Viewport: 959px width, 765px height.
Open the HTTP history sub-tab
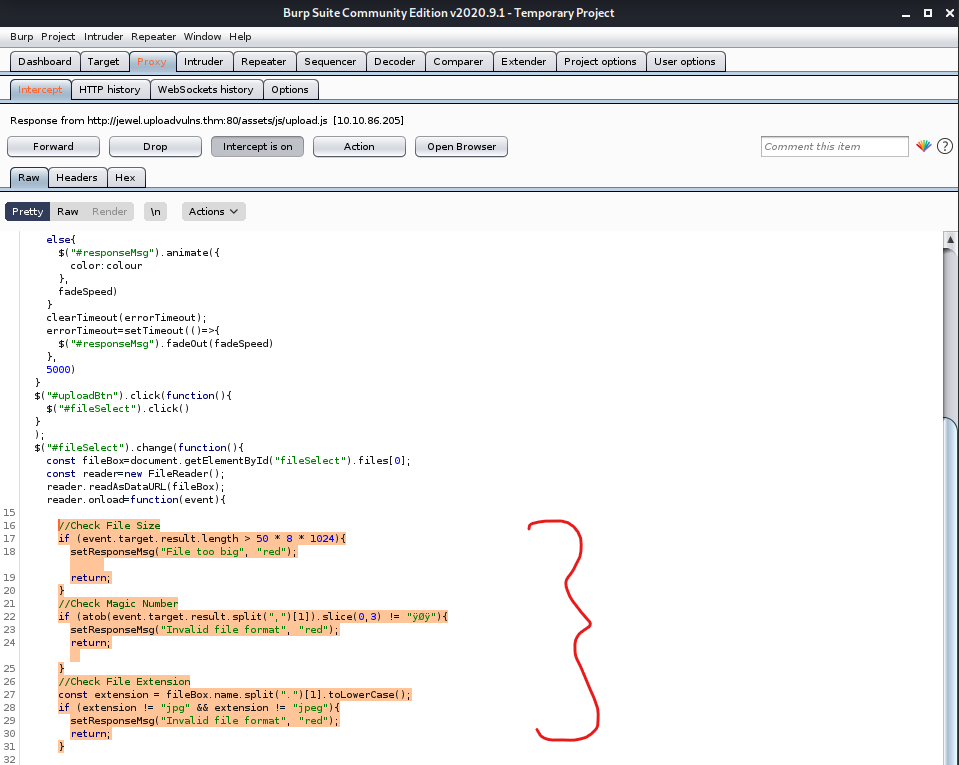coord(110,90)
